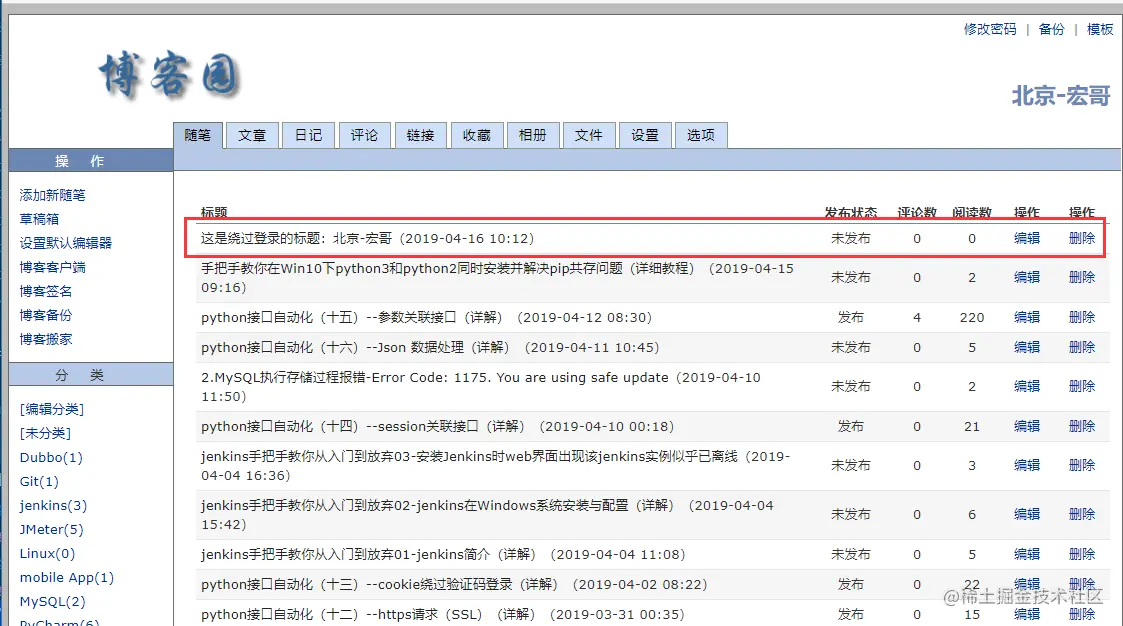Image resolution: width=1123 pixels, height=626 pixels.
Task: Open 博客客户端 link
Action: (52, 267)
